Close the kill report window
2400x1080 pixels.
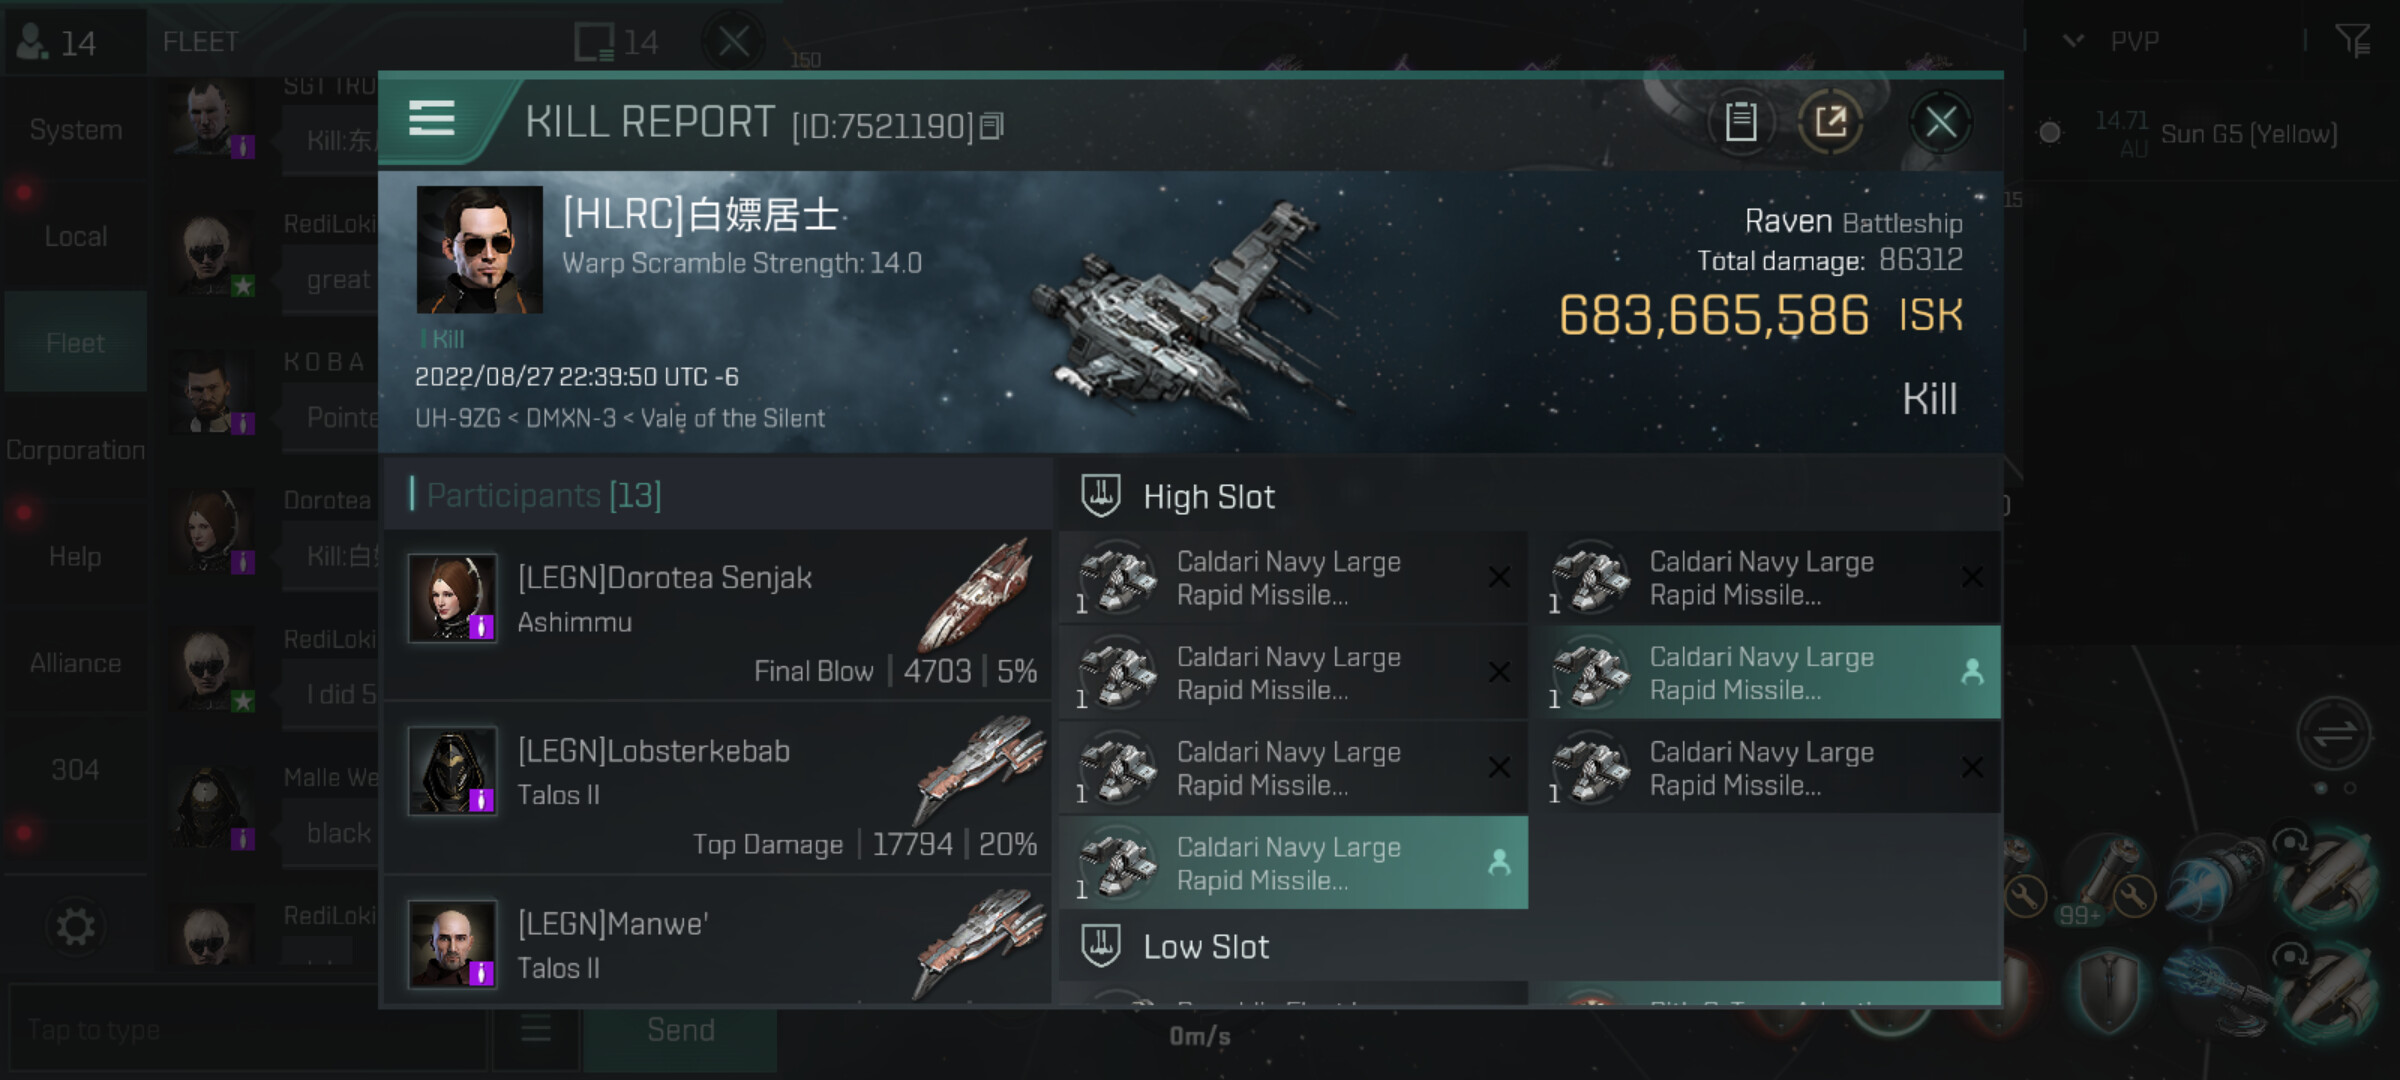tap(1940, 122)
